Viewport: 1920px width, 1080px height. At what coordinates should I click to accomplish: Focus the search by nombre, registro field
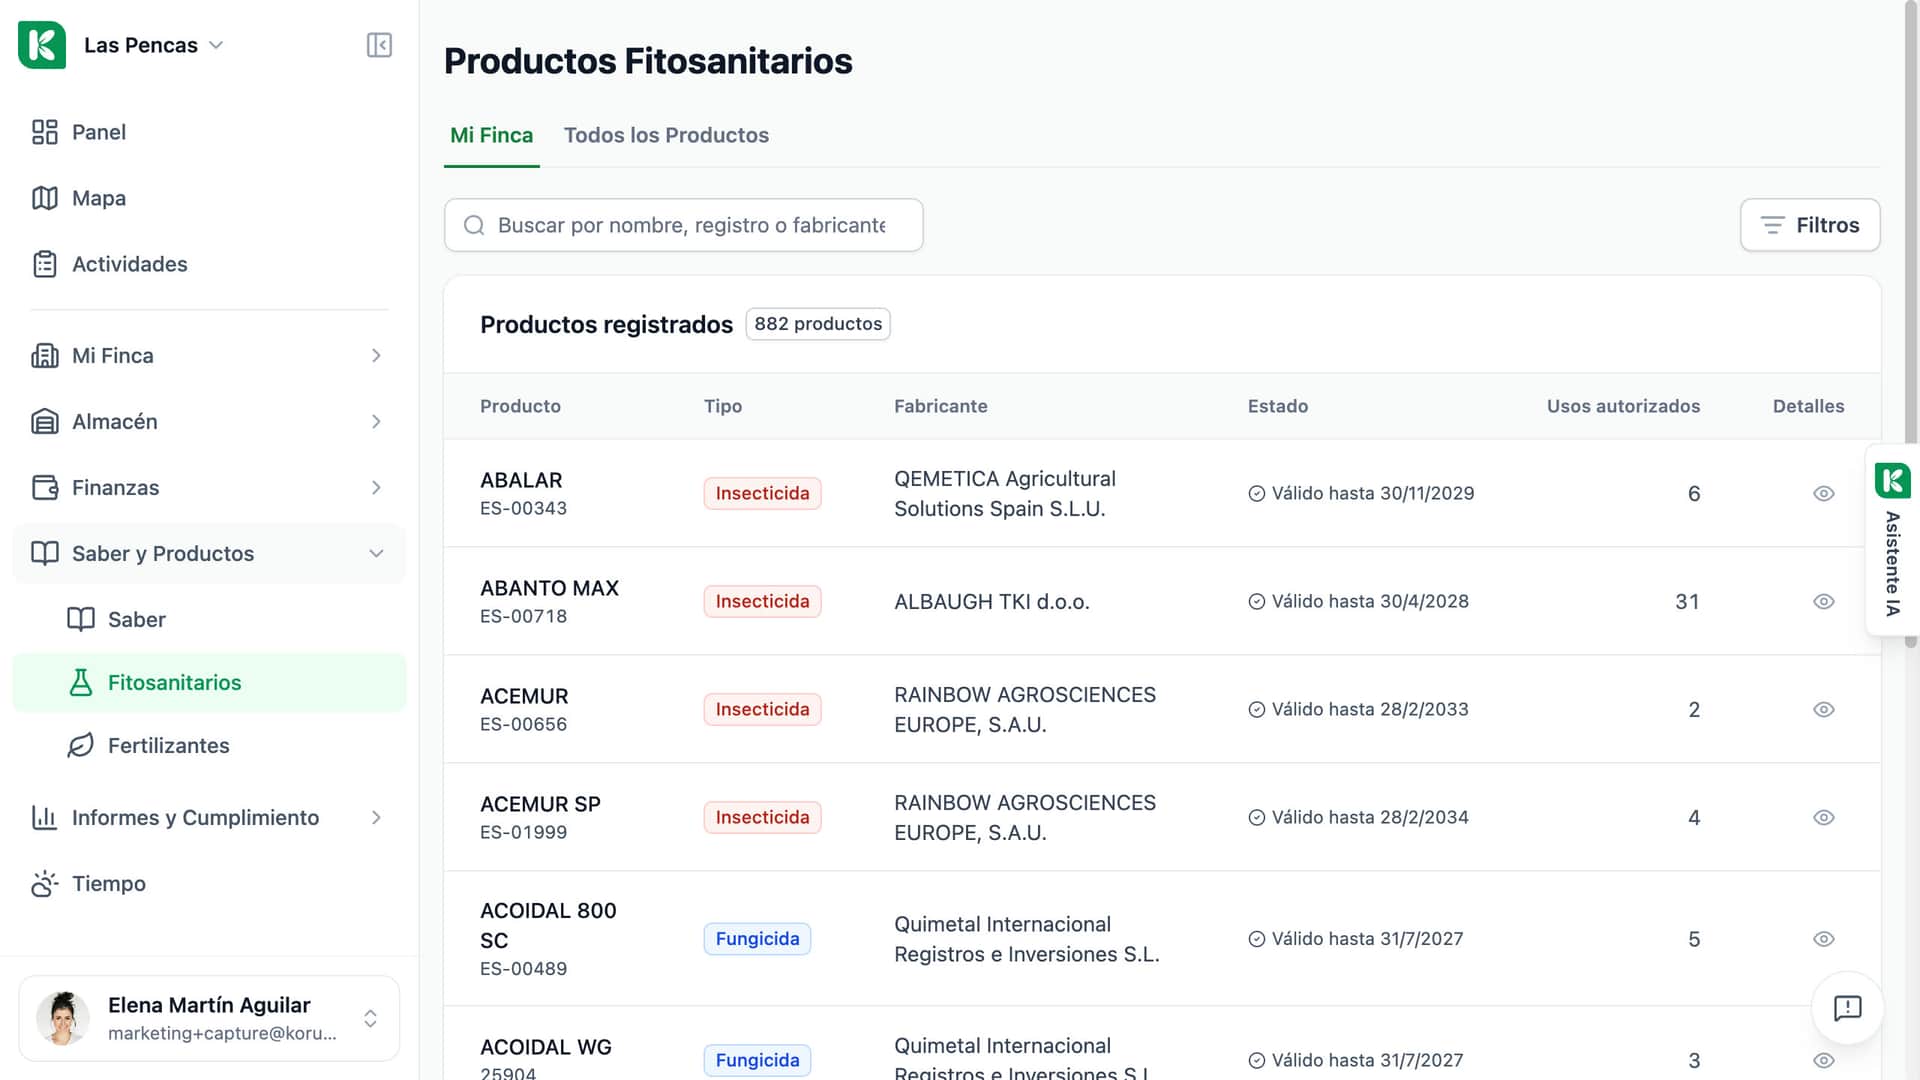point(683,225)
